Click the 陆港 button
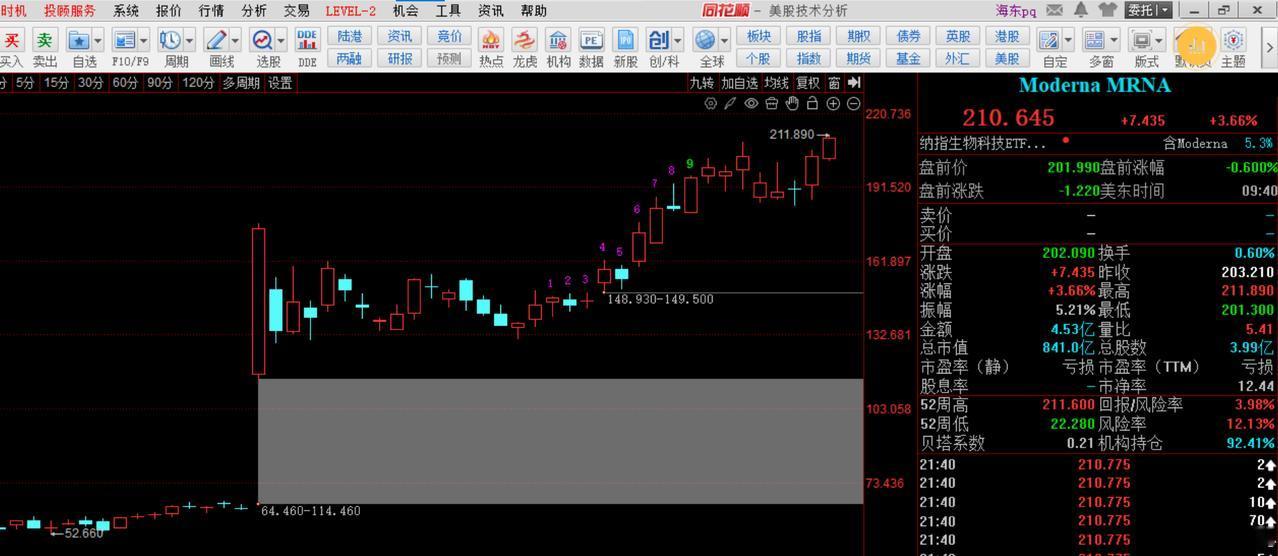1278x556 pixels. (349, 36)
